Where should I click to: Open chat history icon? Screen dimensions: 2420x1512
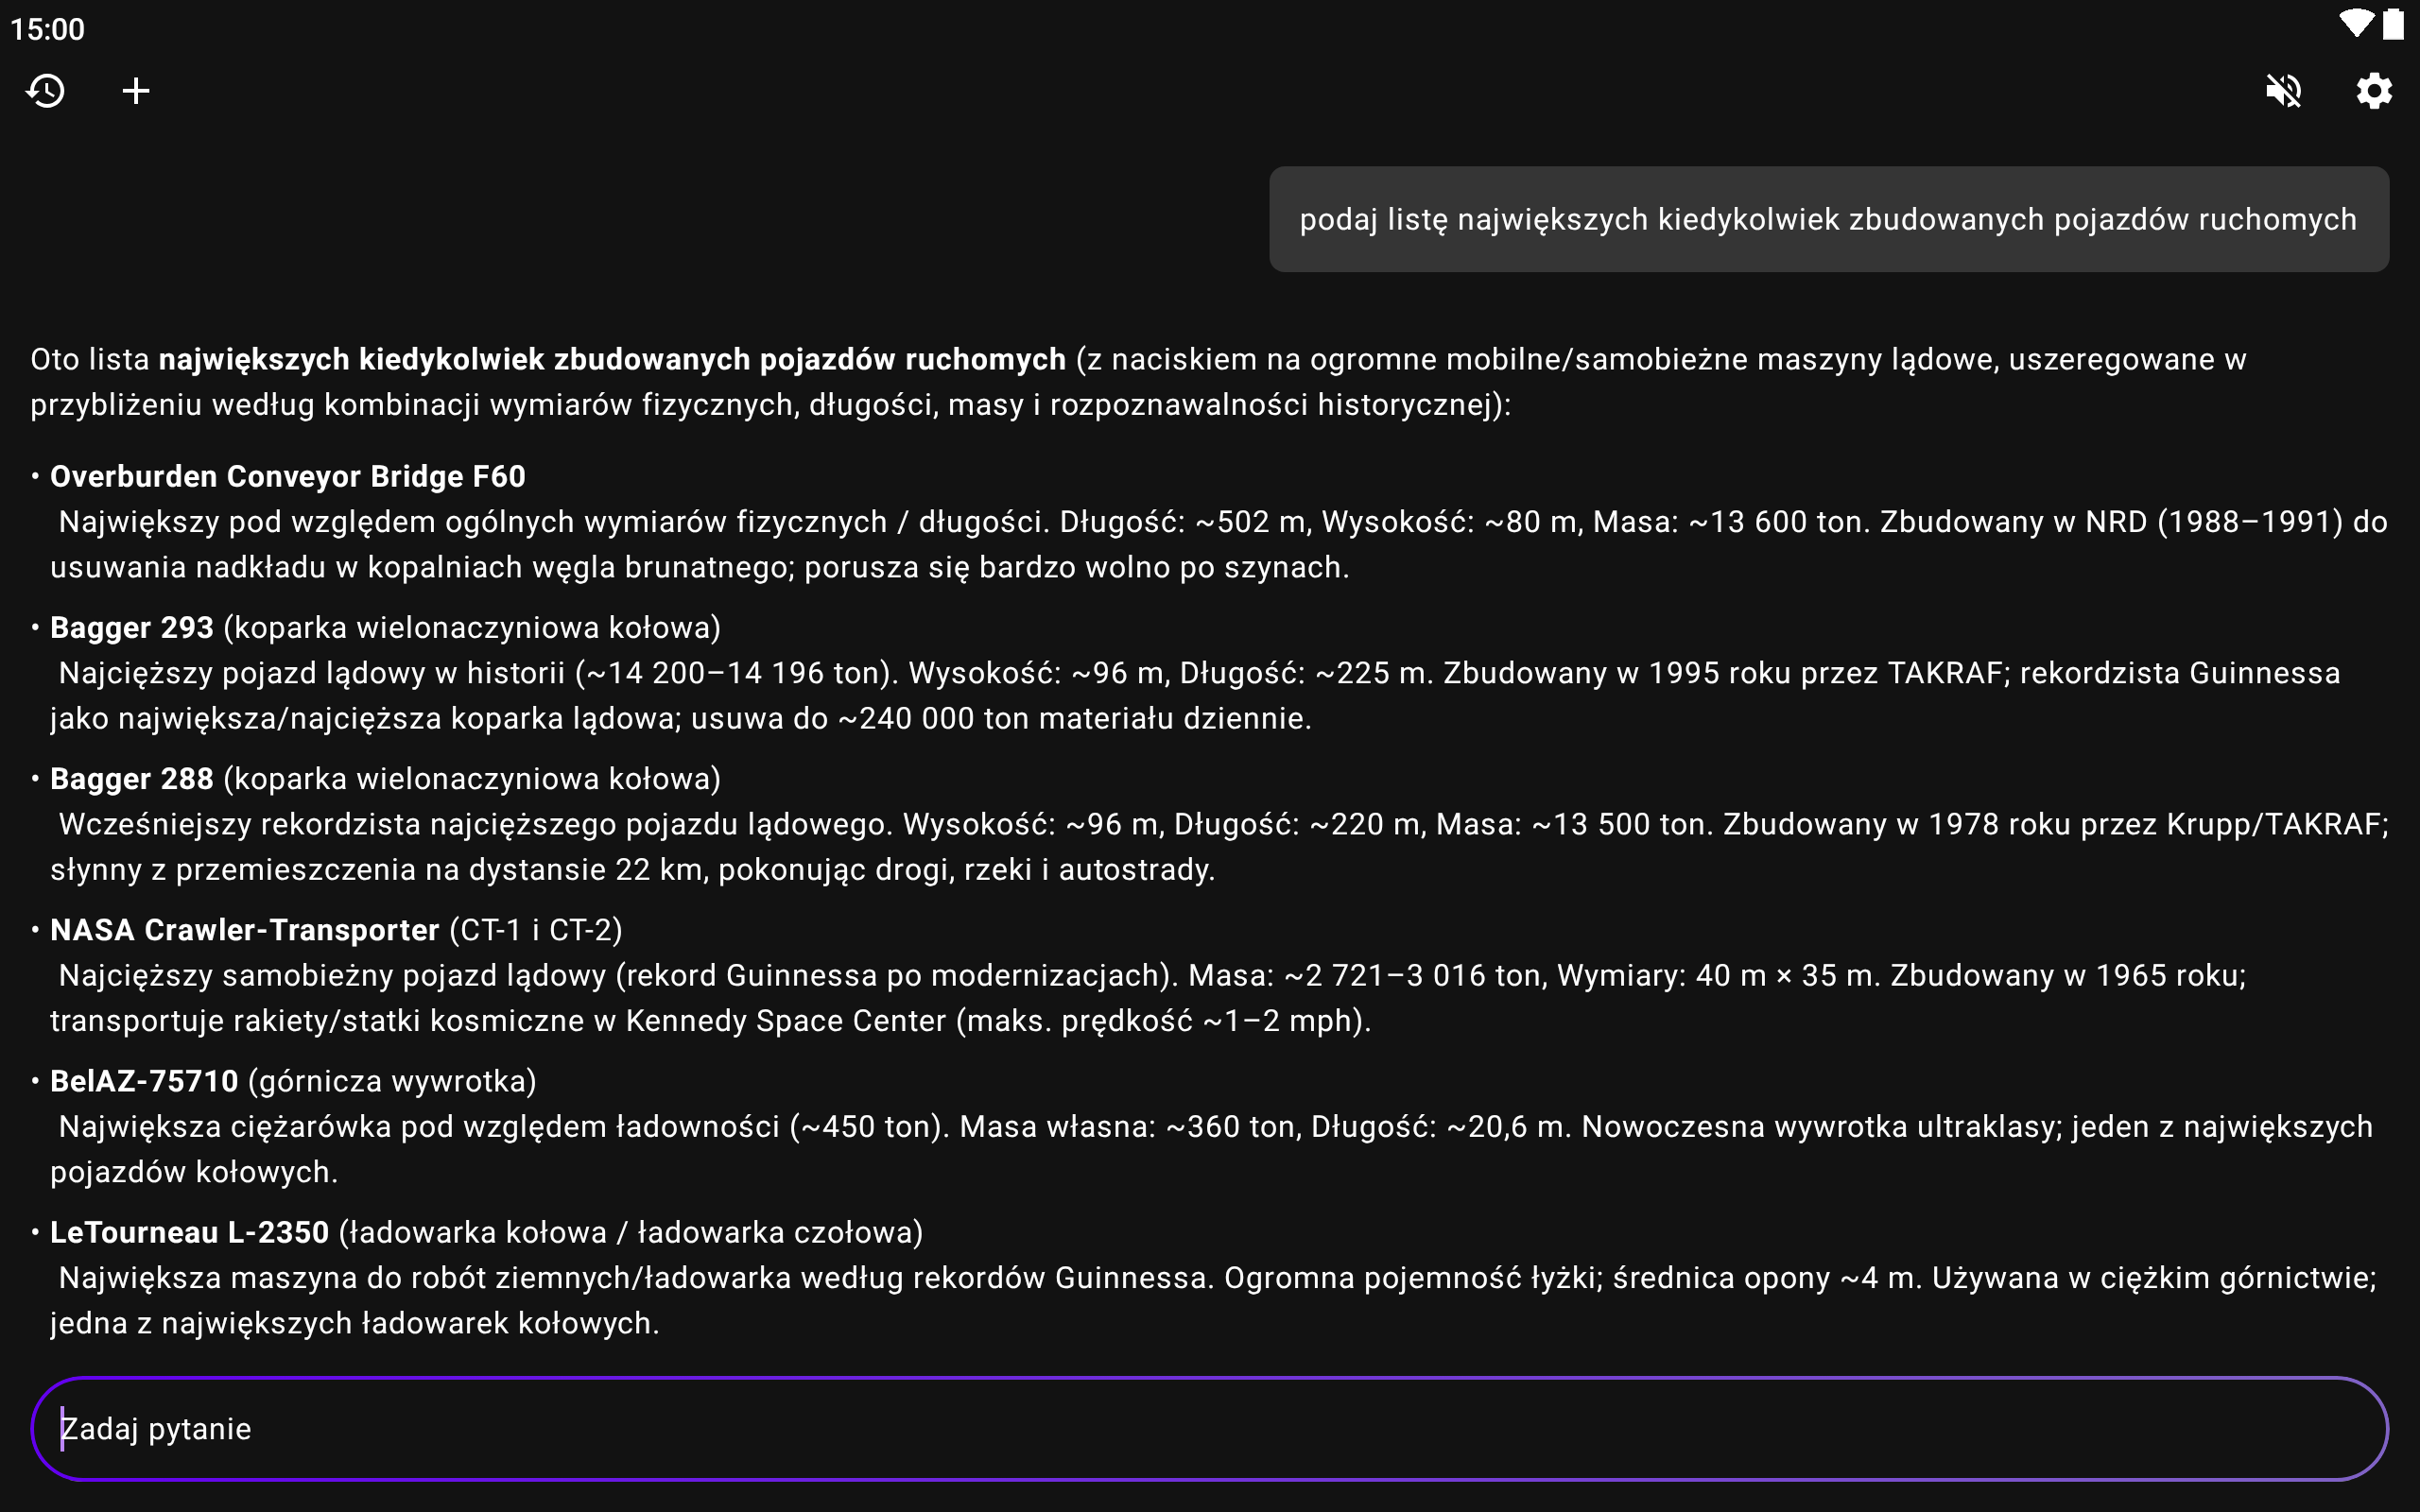point(46,91)
